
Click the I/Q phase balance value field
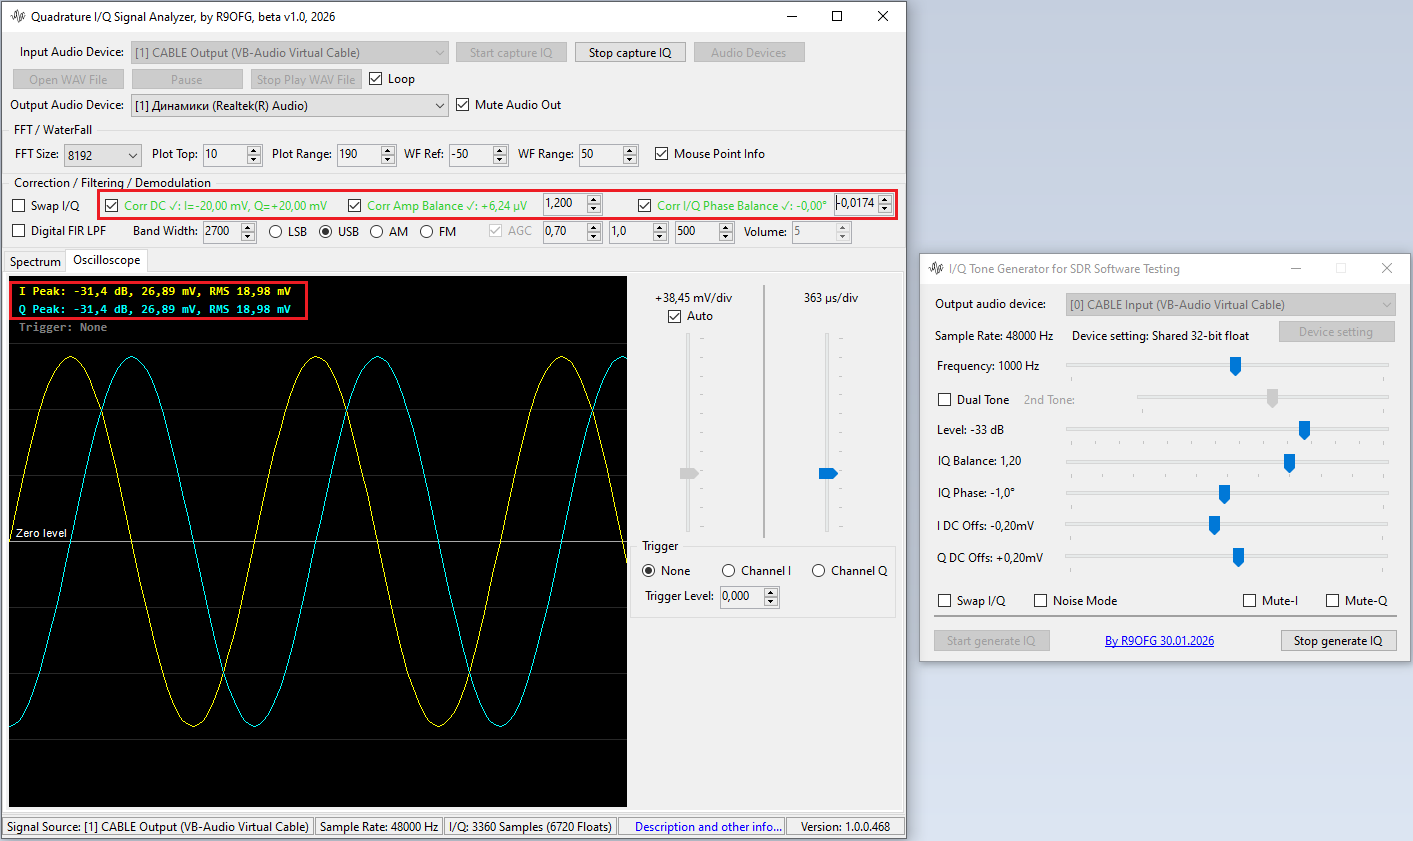[x=856, y=204]
